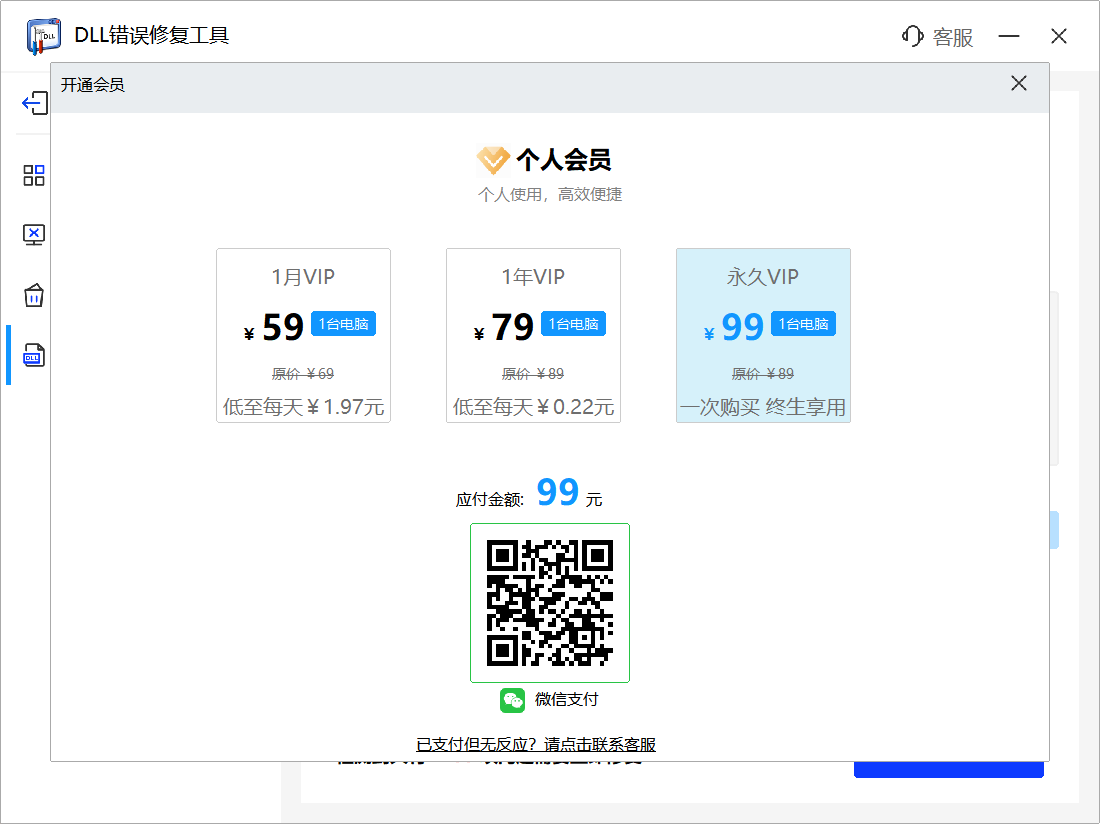Viewport: 1100px width, 824px height.
Task: Click the gold diamond 个人会员 icon
Action: 493,159
